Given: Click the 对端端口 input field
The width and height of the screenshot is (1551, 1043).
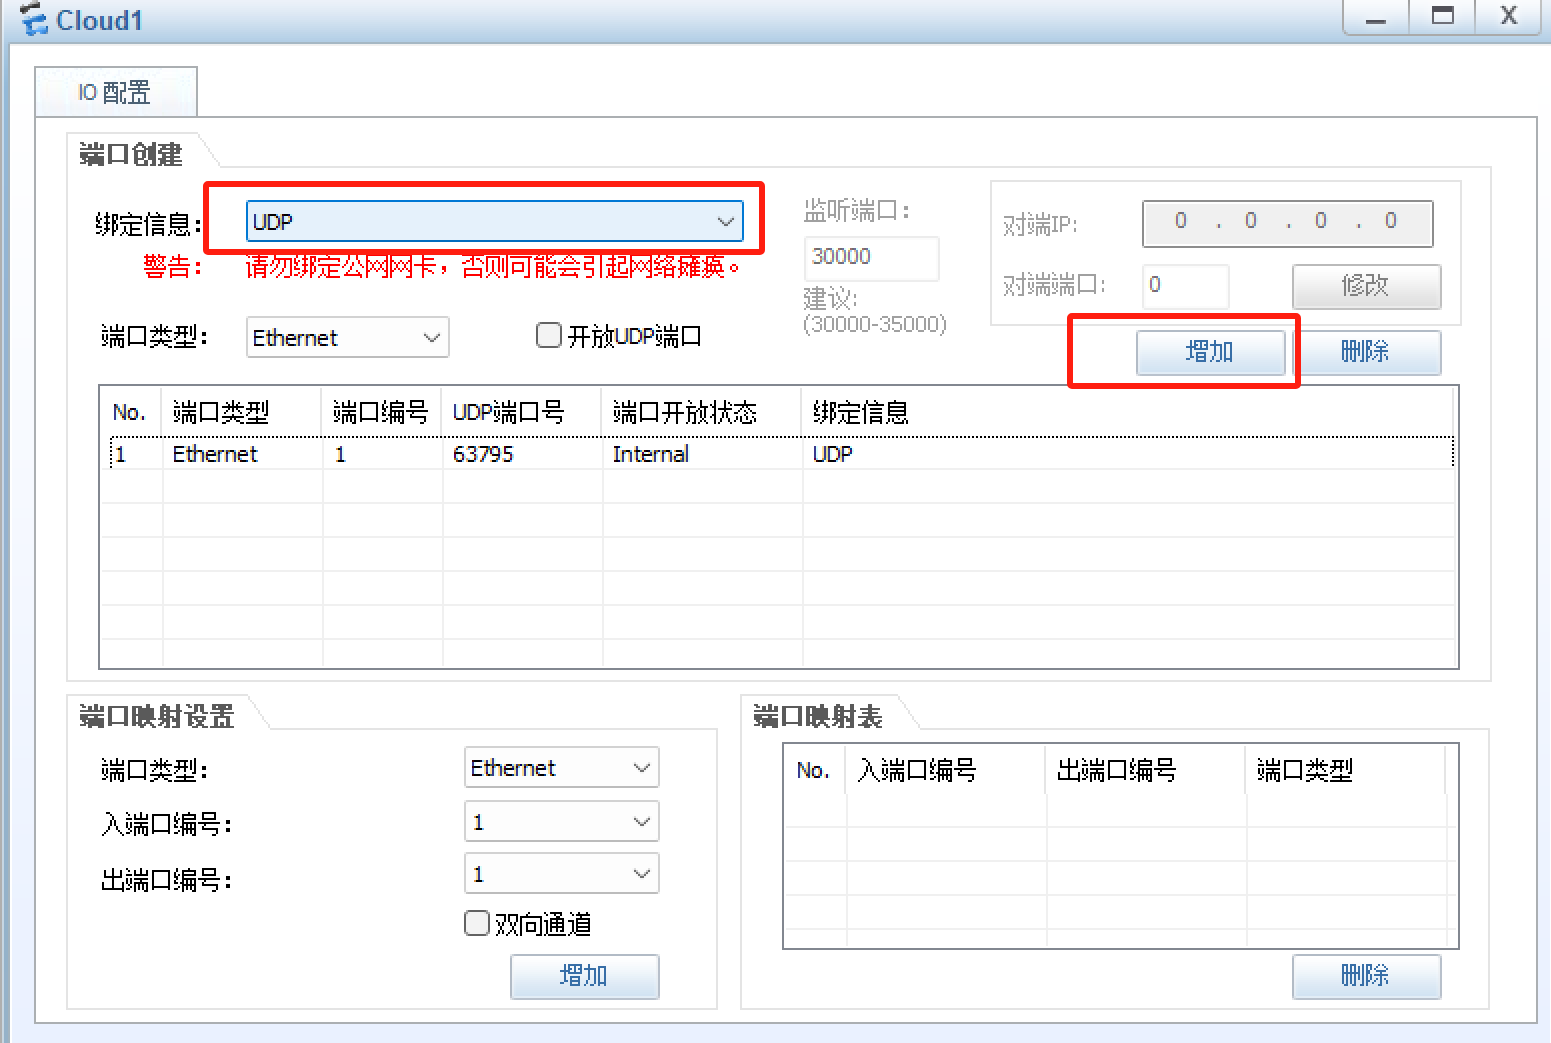Looking at the screenshot, I should coord(1185,286).
